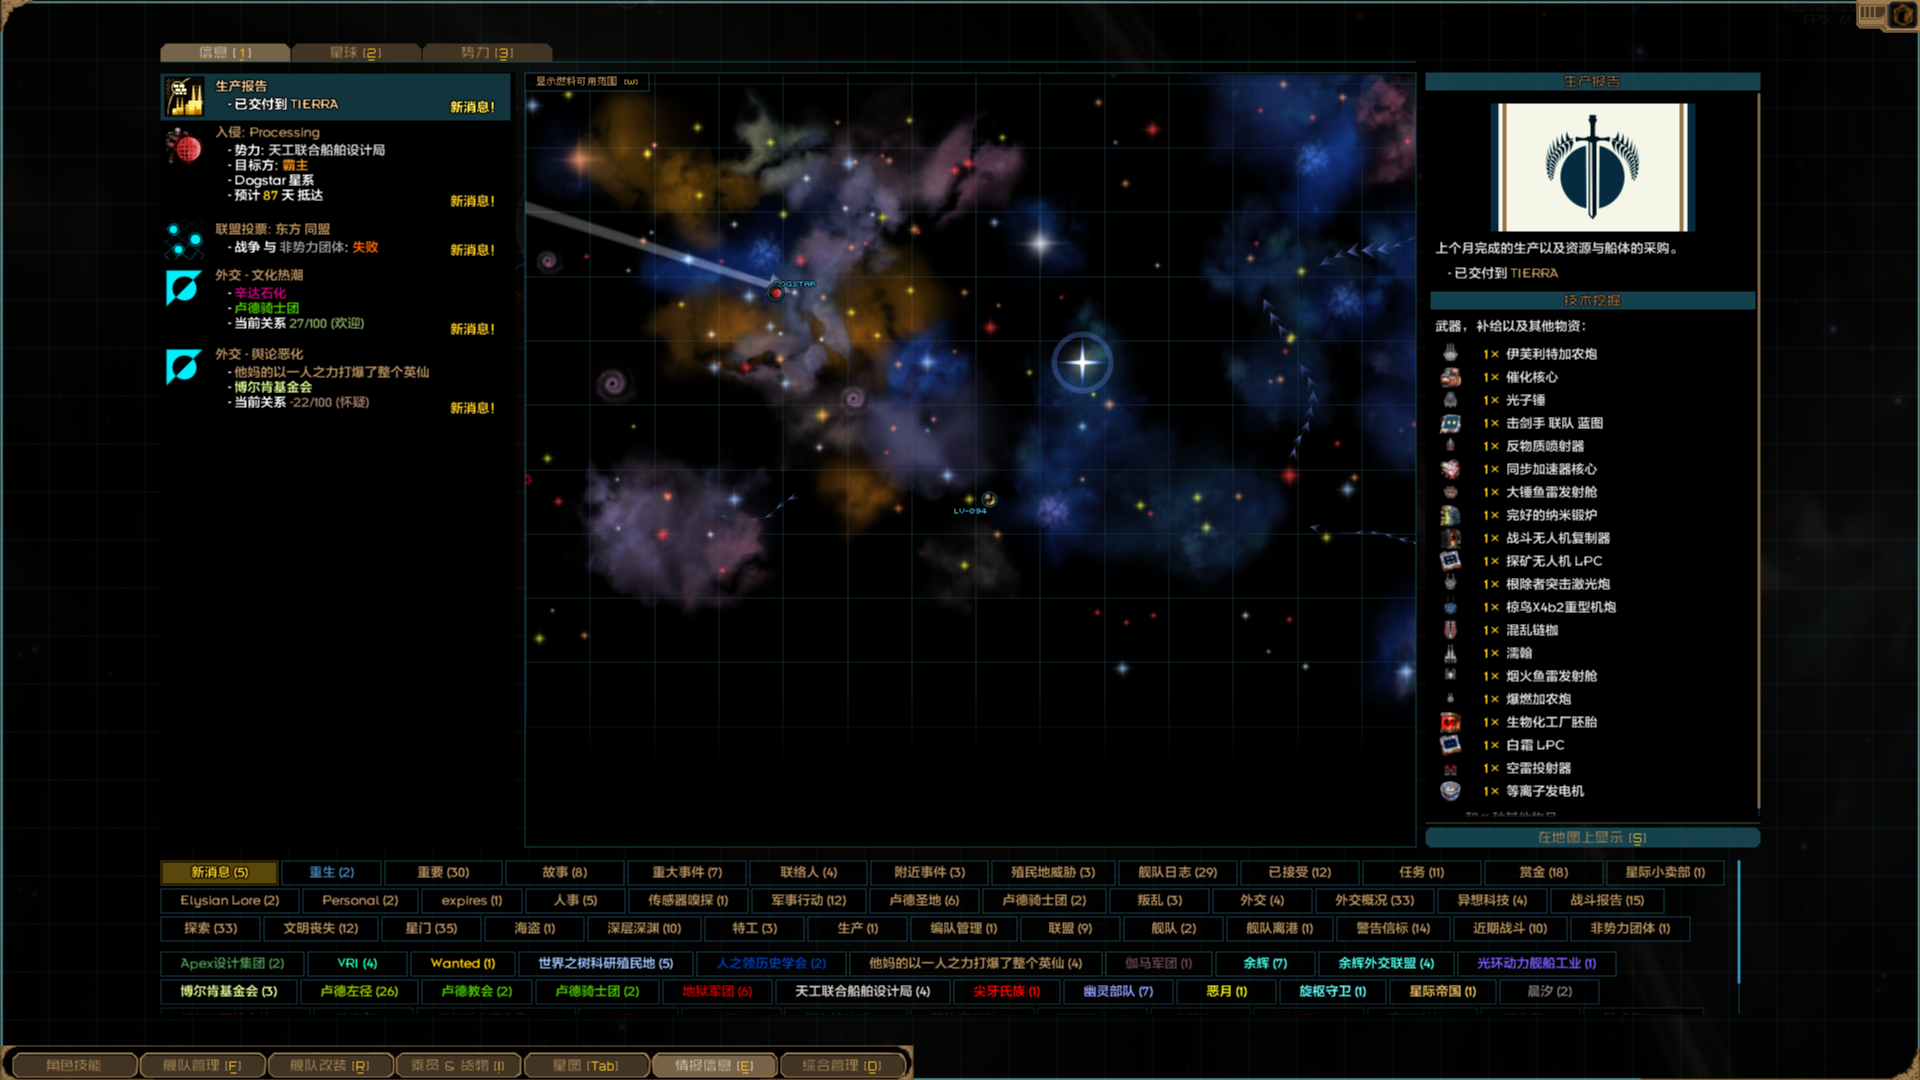Viewport: 1920px width, 1080px height.
Task: Open the production report factory icon
Action: [184, 97]
